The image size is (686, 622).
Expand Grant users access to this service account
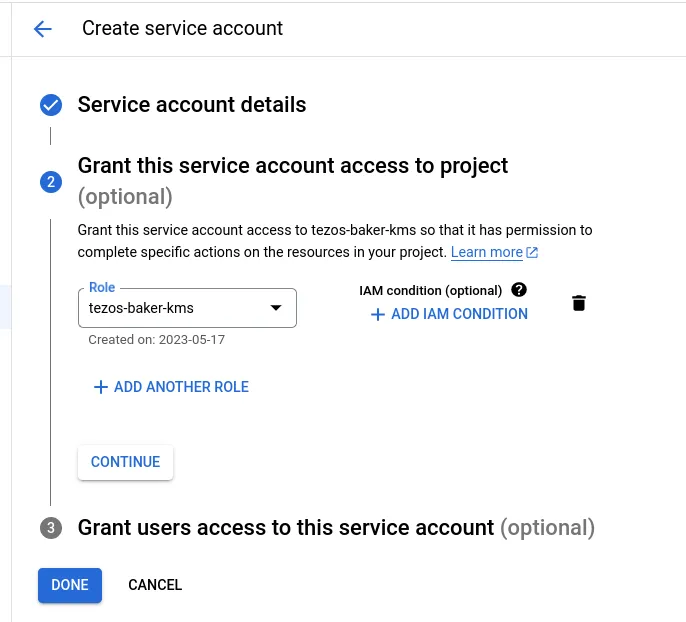point(286,527)
